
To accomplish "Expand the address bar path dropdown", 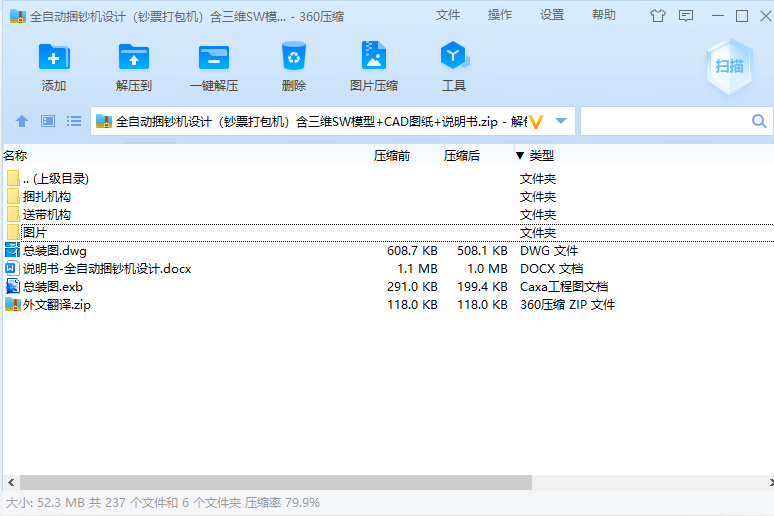I will [x=561, y=121].
